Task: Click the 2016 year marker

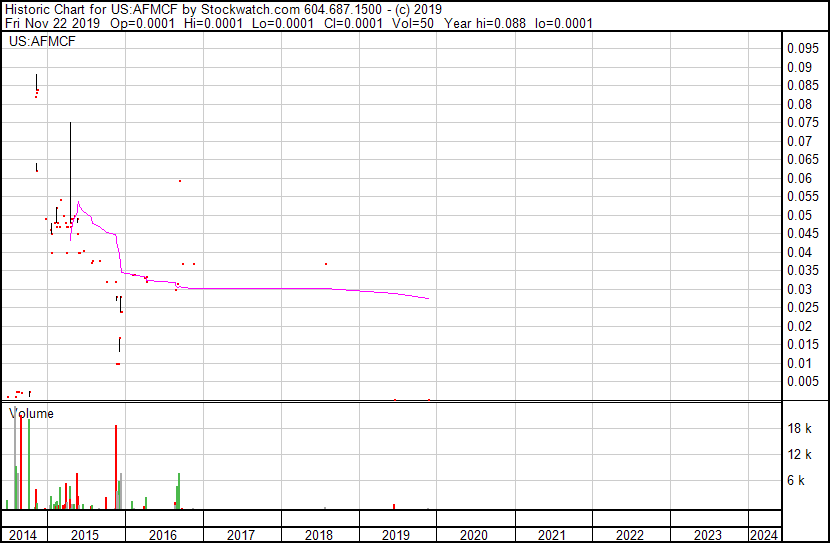Action: 163,535
